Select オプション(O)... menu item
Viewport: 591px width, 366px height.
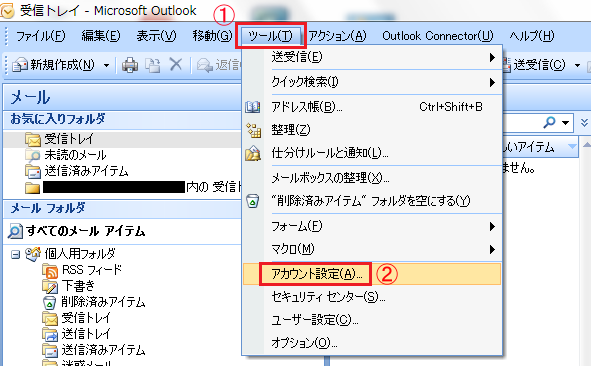(372, 343)
